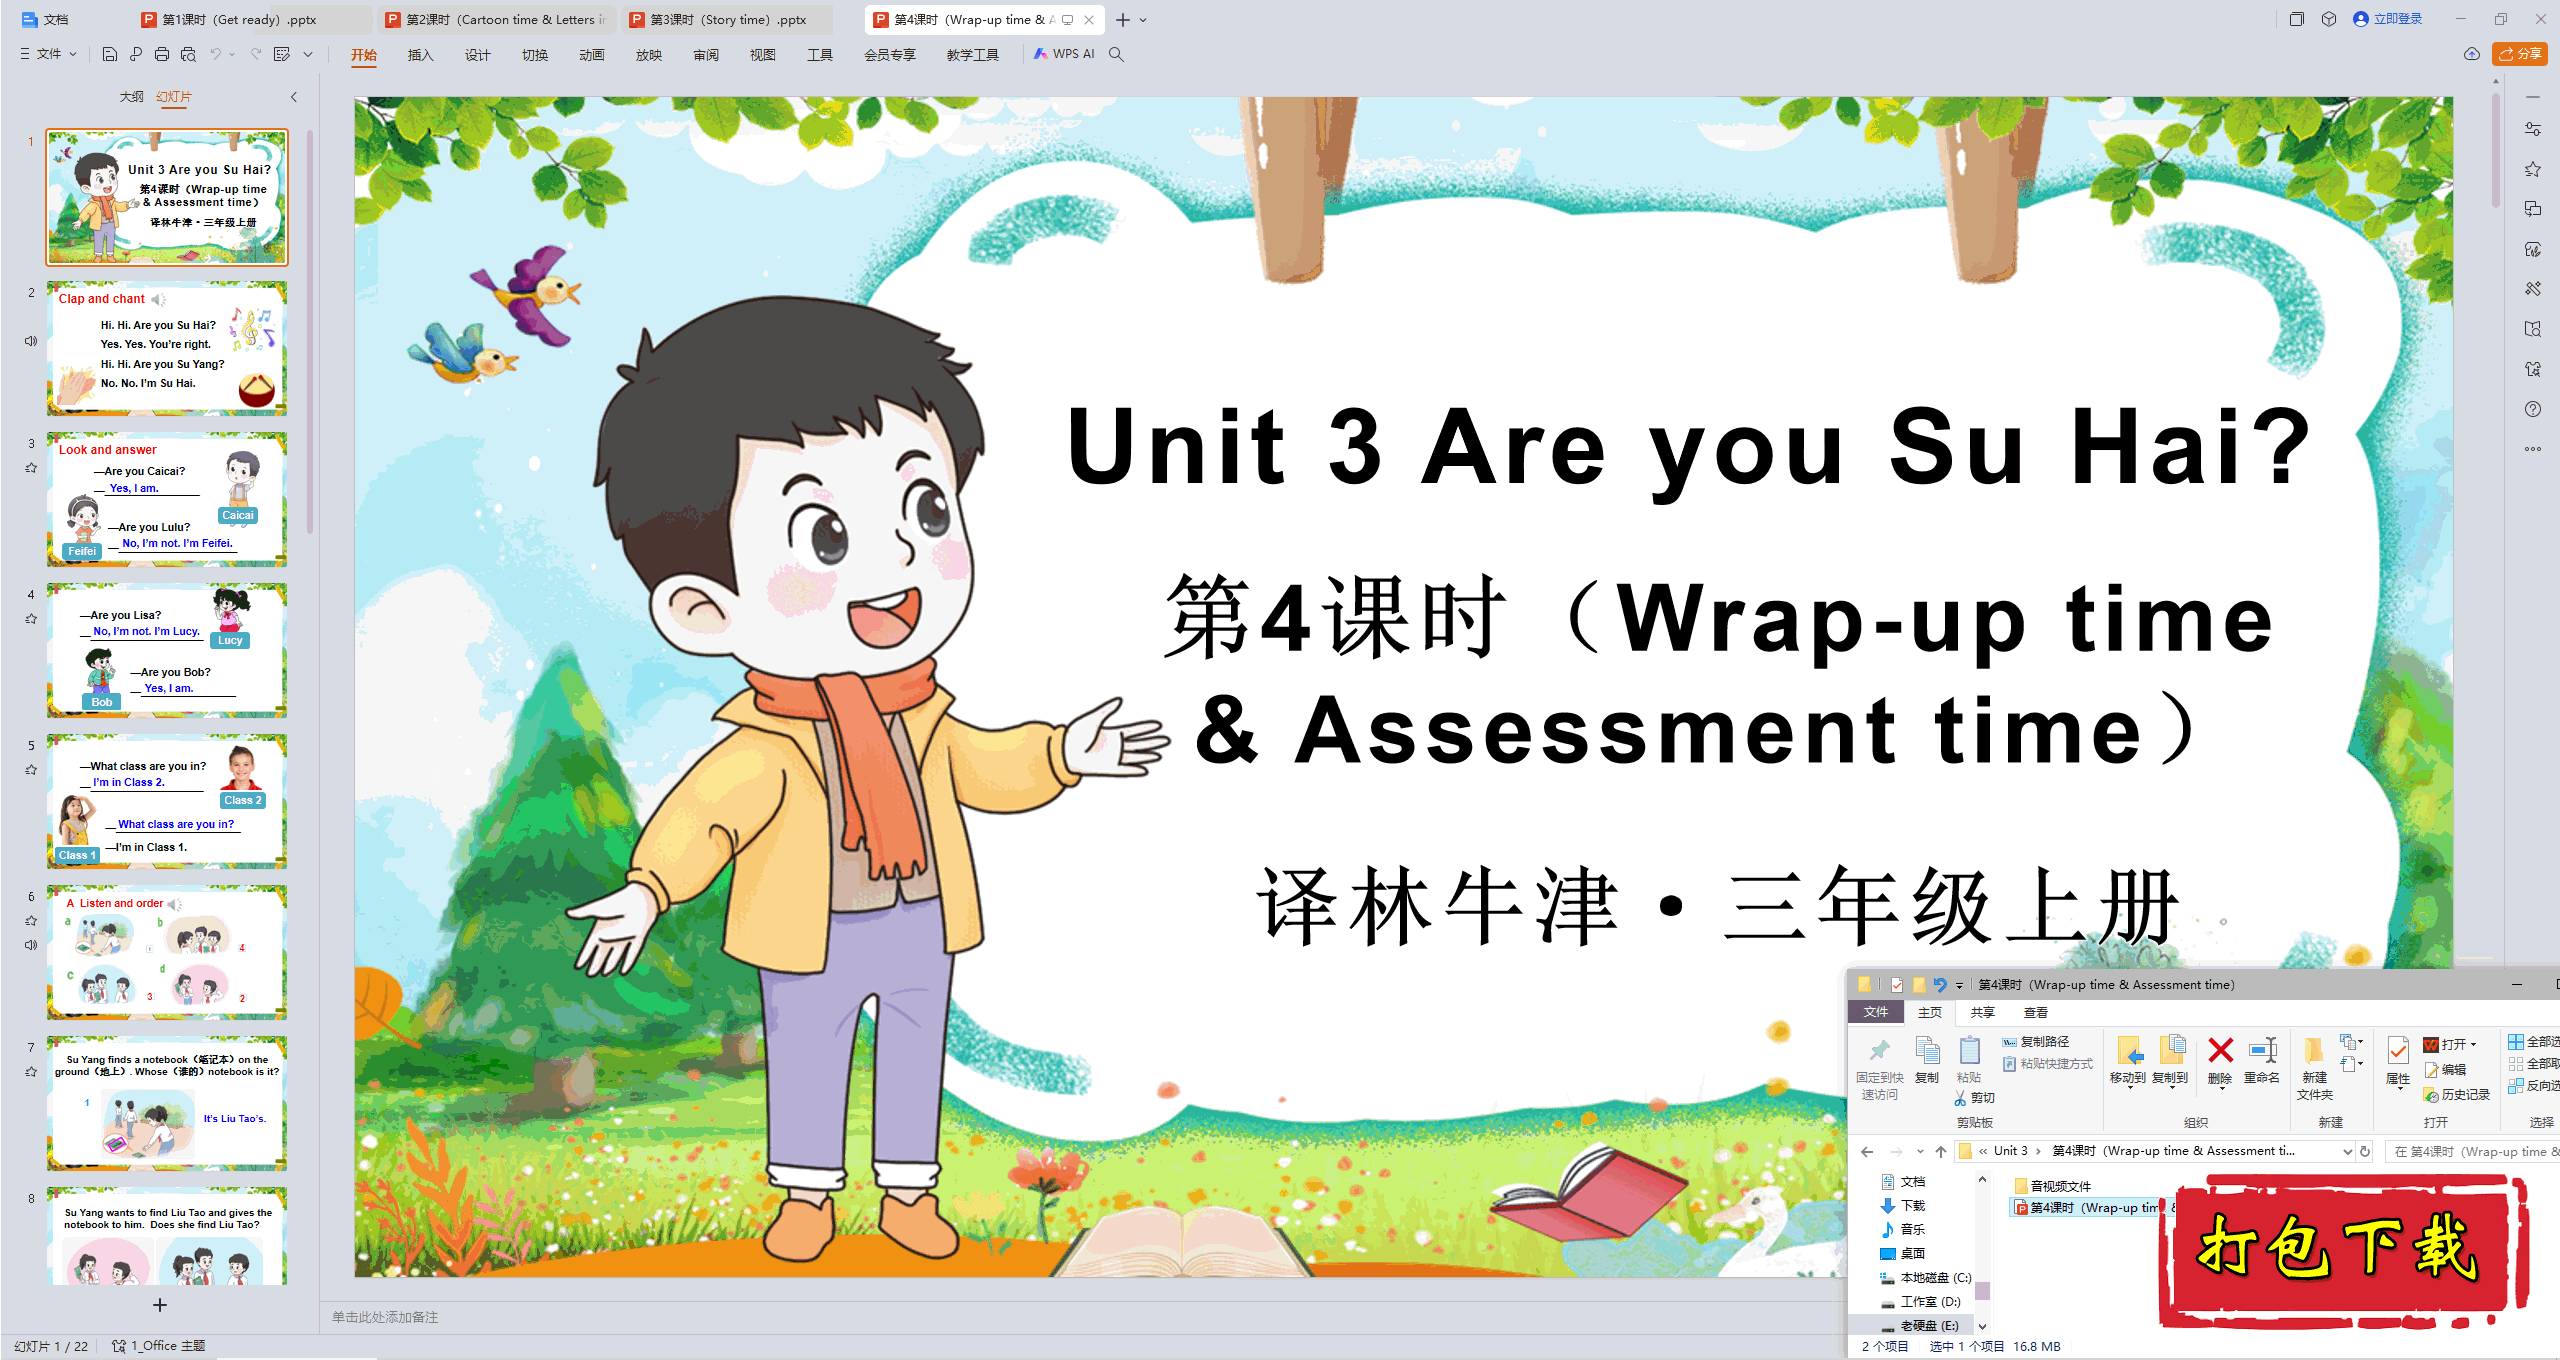Click the Up arrow in Explorer navigation
Image resolution: width=2560 pixels, height=1360 pixels.
(1941, 1151)
